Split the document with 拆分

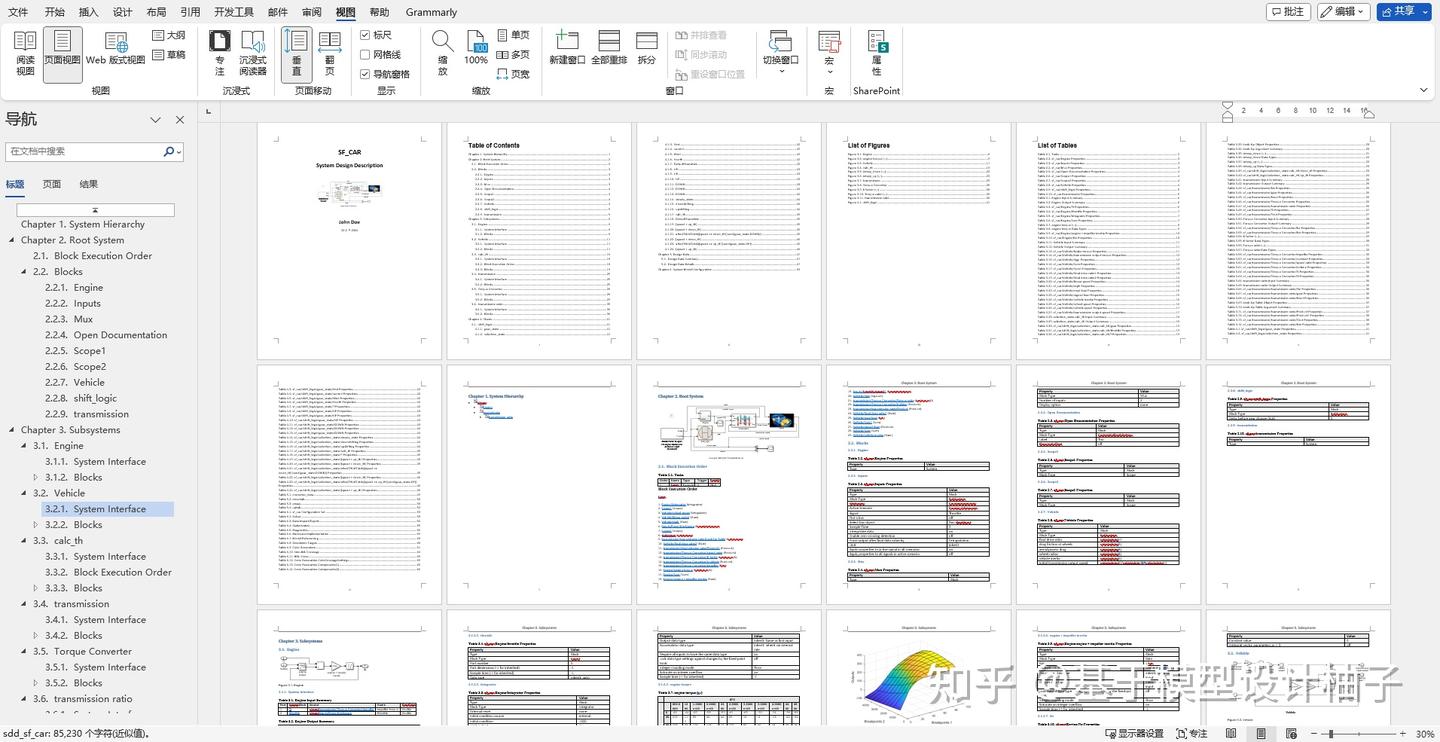[x=646, y=50]
